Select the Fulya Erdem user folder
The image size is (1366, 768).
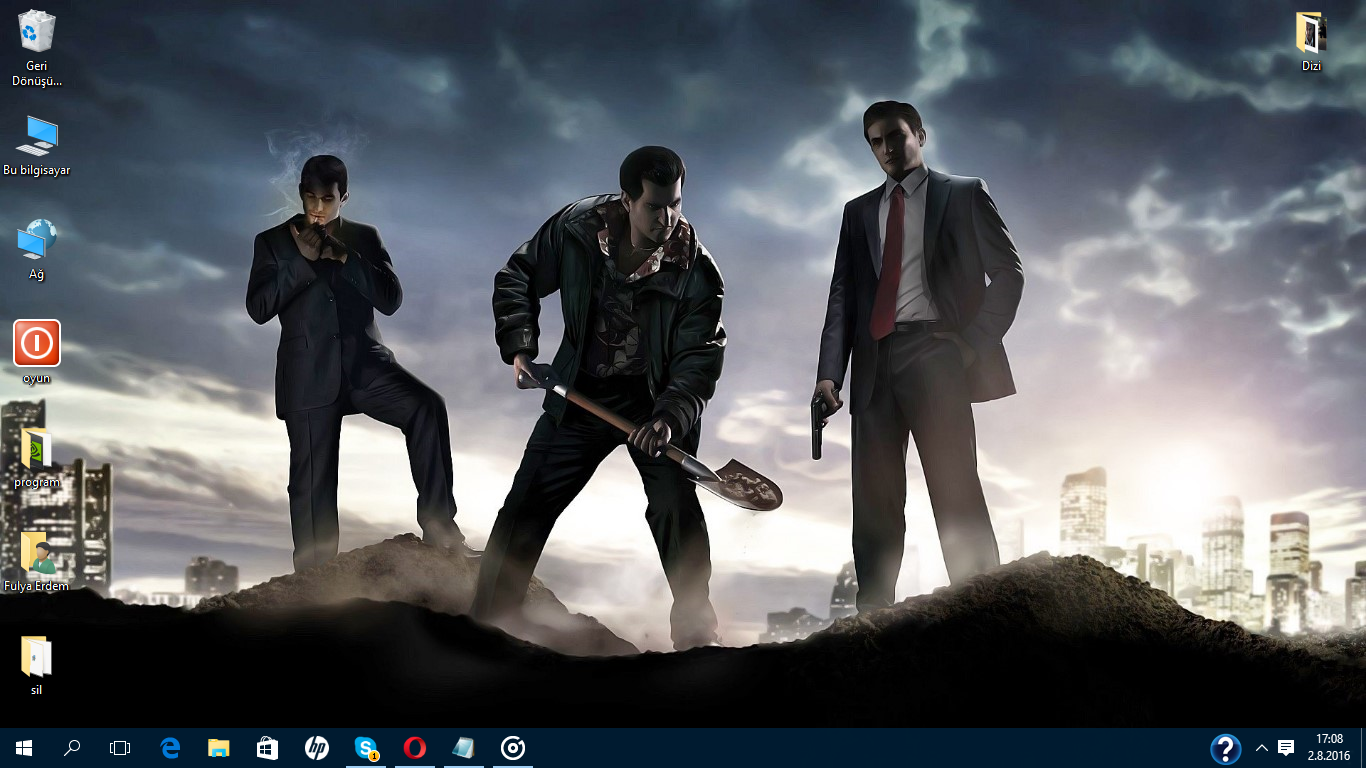[x=37, y=561]
